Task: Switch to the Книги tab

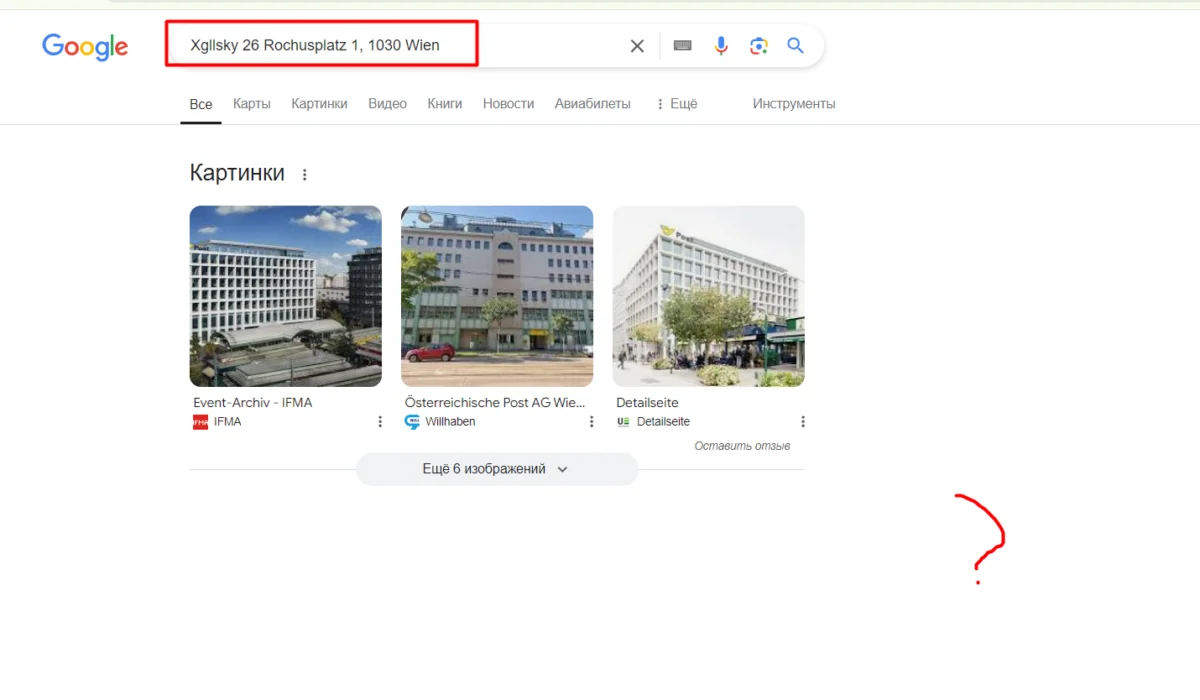Action: coord(445,104)
